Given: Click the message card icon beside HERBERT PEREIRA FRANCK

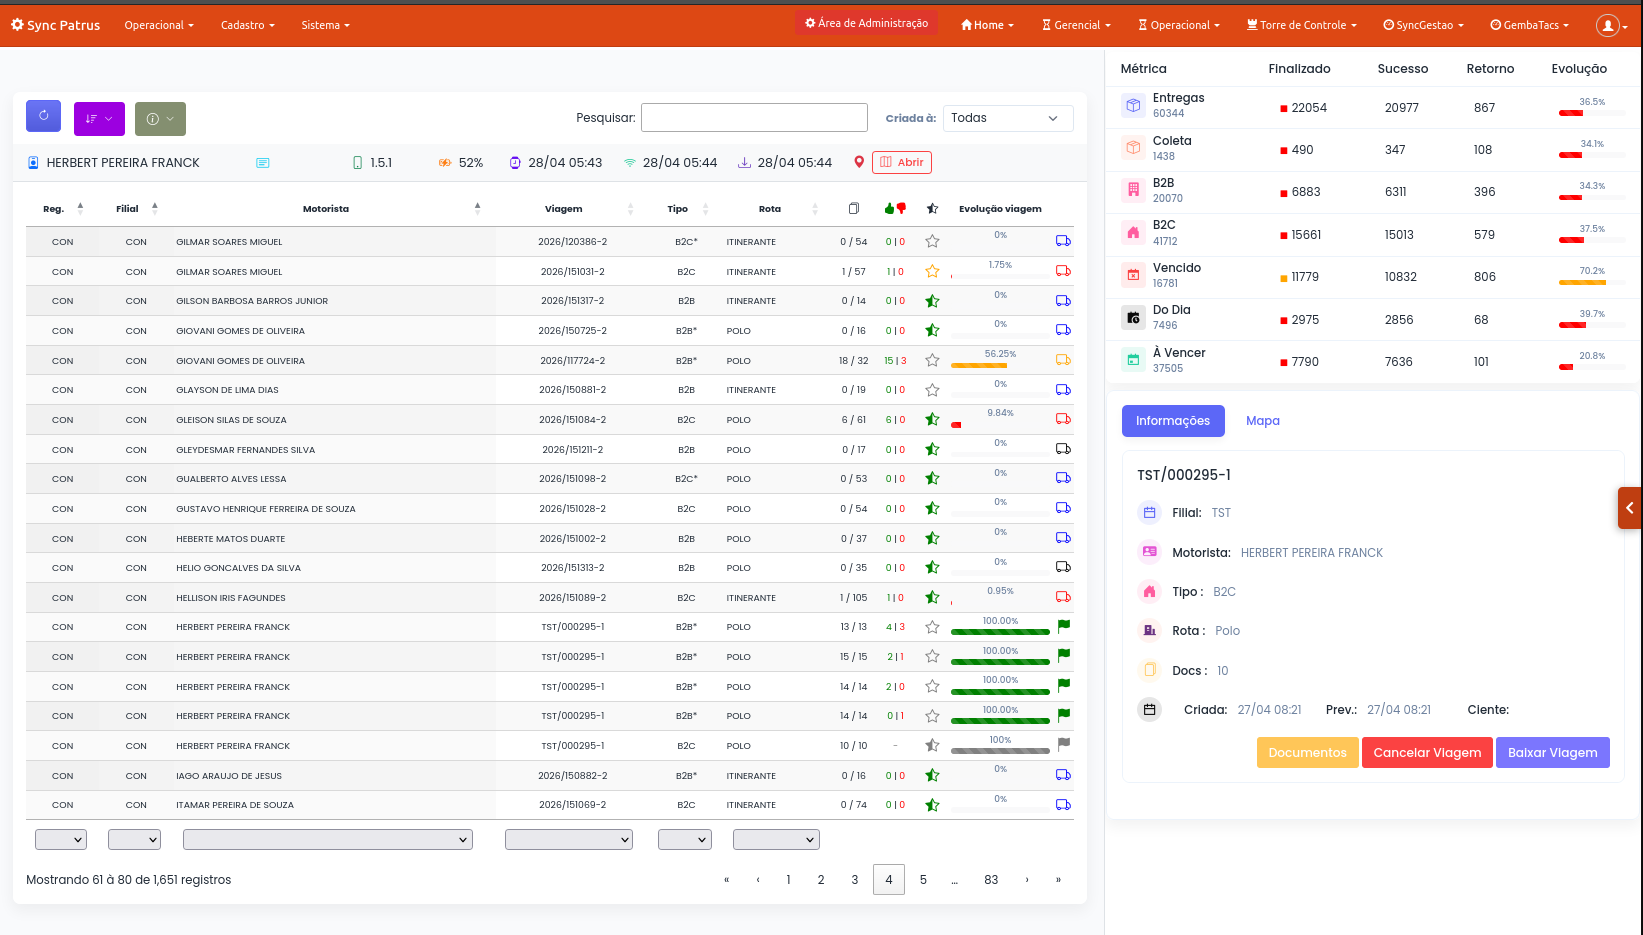Looking at the screenshot, I should point(263,162).
